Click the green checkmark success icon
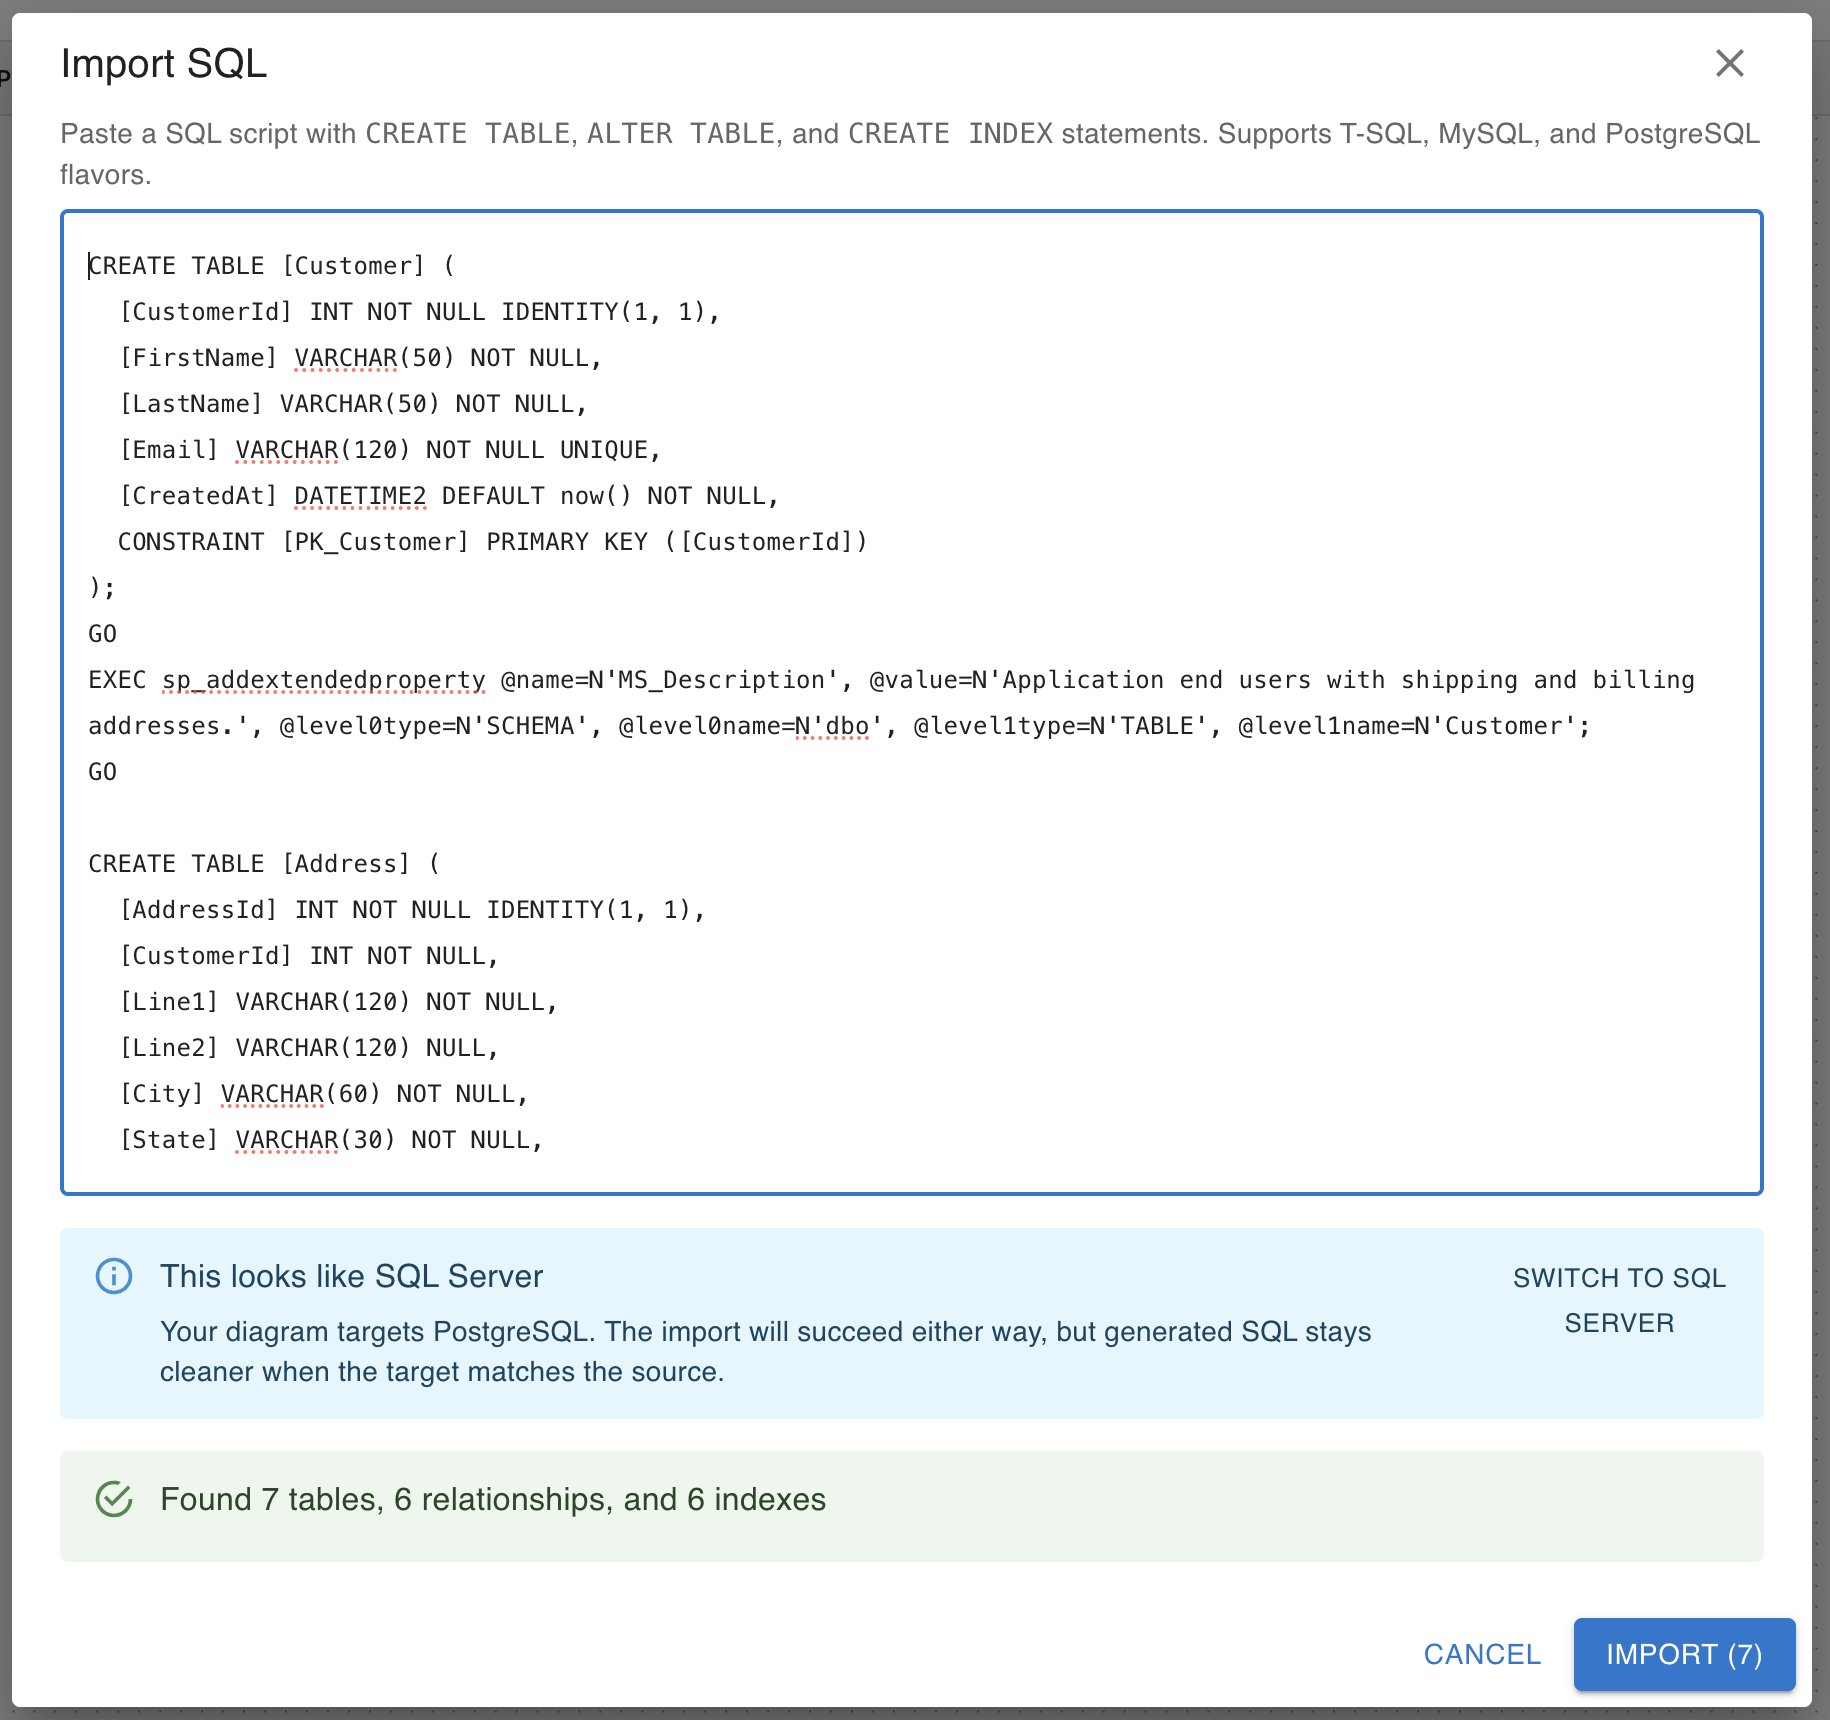 [114, 1499]
